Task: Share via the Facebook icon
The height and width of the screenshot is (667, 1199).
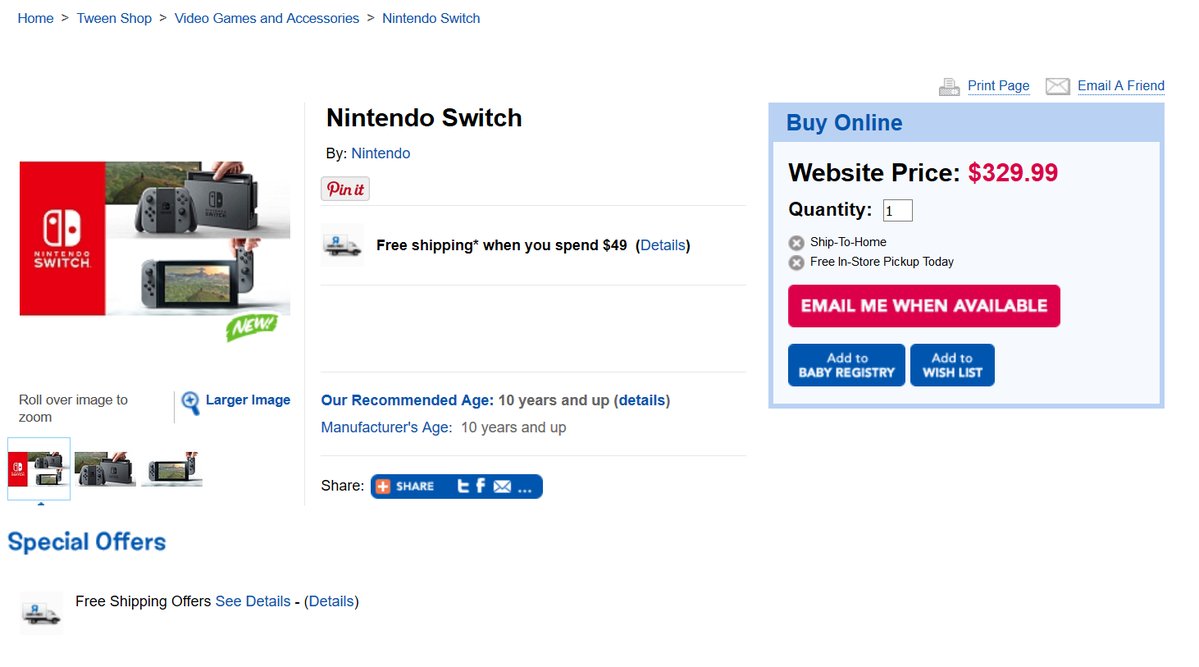Action: [481, 486]
